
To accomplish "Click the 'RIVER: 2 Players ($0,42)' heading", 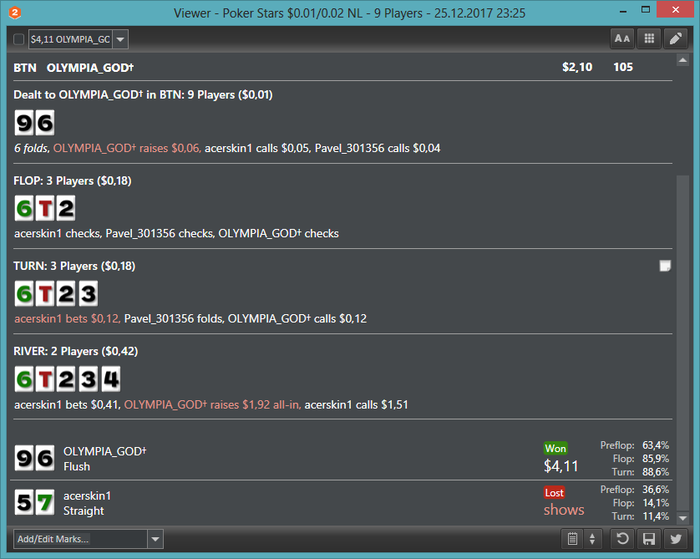I will (75, 351).
